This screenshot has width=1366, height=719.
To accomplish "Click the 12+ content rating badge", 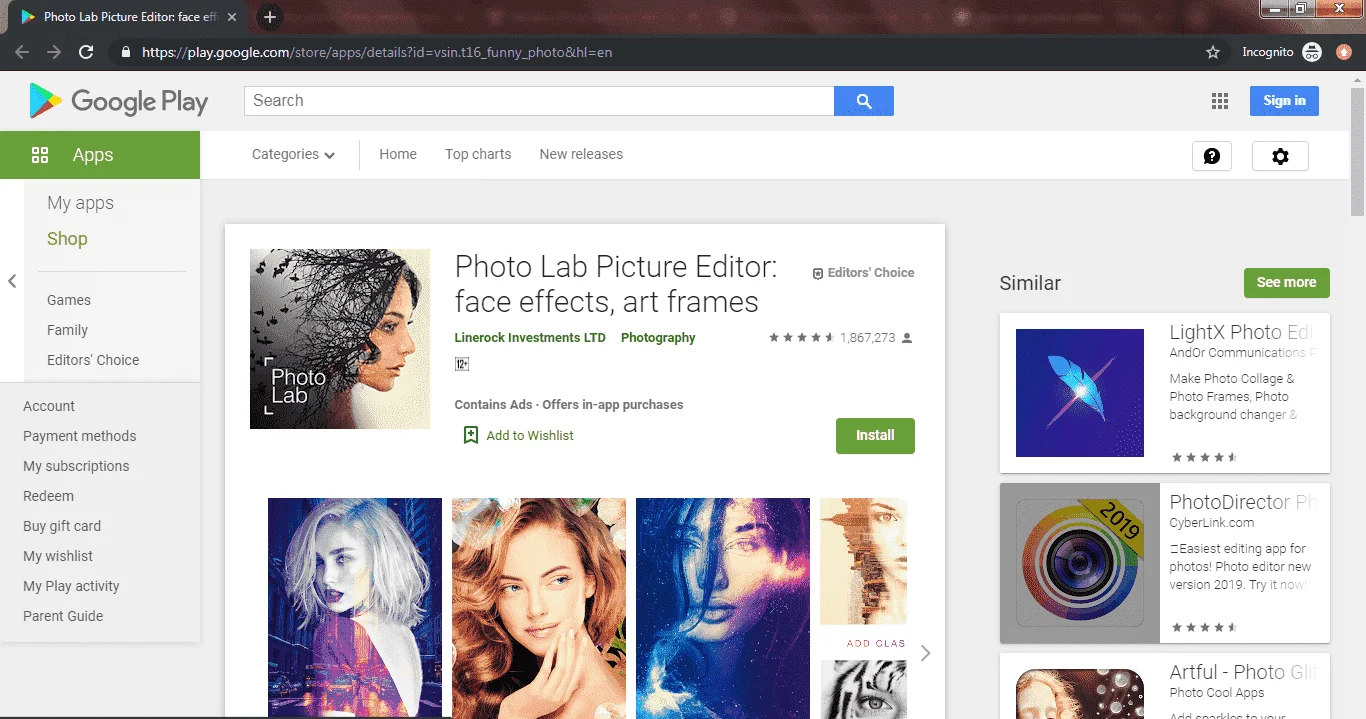I will pyautogui.click(x=462, y=364).
